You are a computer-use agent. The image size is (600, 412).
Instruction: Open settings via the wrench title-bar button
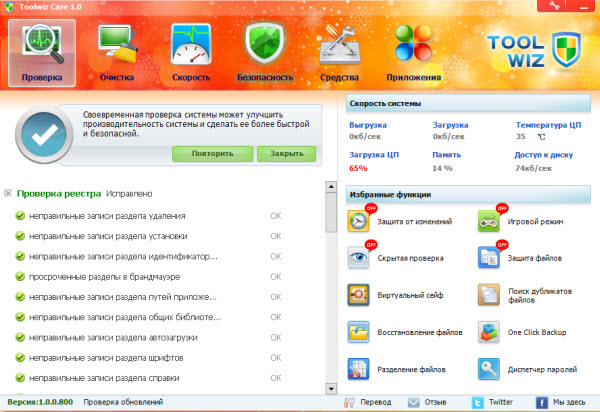[x=554, y=6]
